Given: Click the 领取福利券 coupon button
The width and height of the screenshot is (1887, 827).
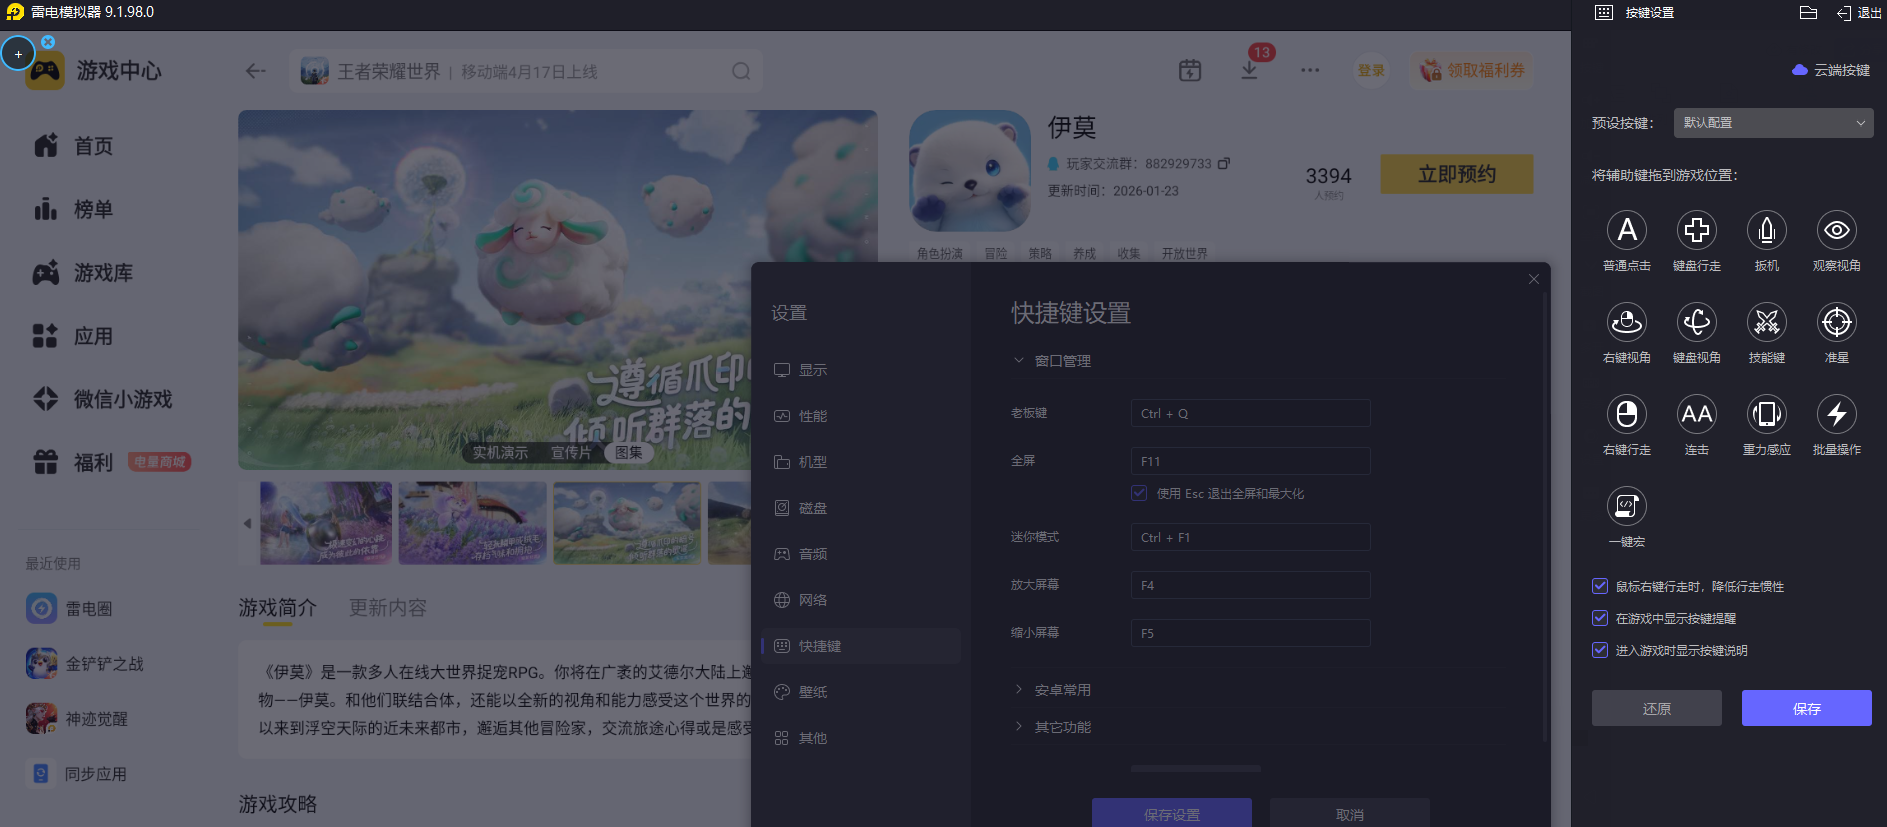Looking at the screenshot, I should [1472, 70].
